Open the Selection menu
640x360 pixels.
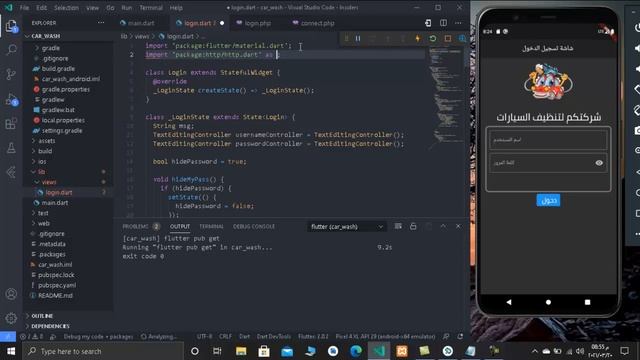coord(66,8)
